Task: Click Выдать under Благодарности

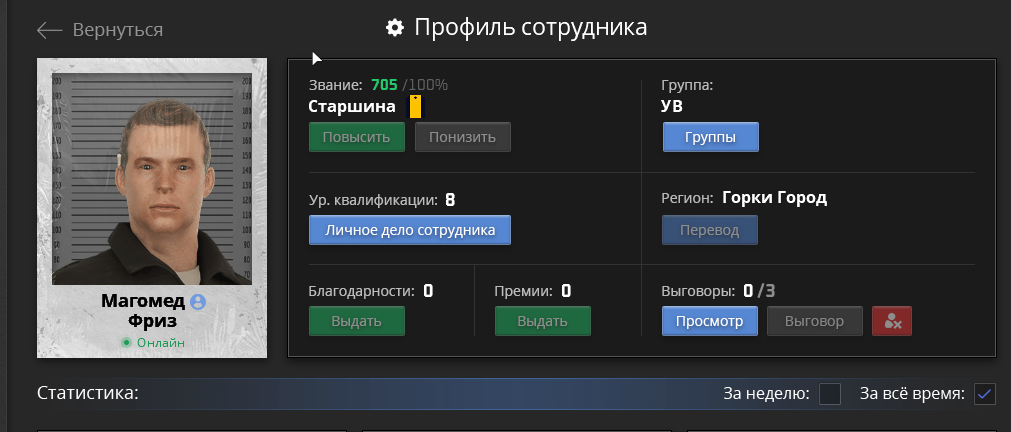Action: [x=357, y=321]
